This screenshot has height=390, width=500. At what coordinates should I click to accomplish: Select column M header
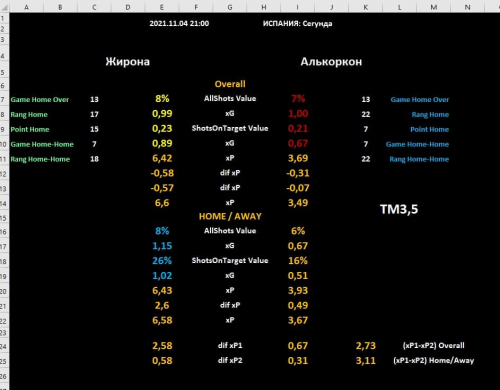tap(434, 7)
